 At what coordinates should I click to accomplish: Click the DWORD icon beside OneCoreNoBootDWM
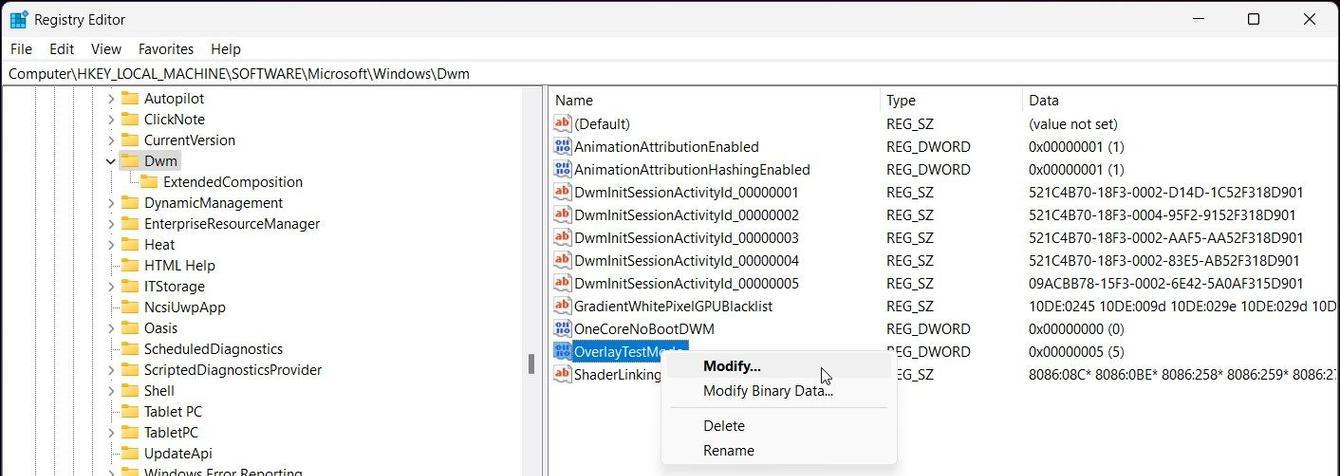click(x=562, y=329)
